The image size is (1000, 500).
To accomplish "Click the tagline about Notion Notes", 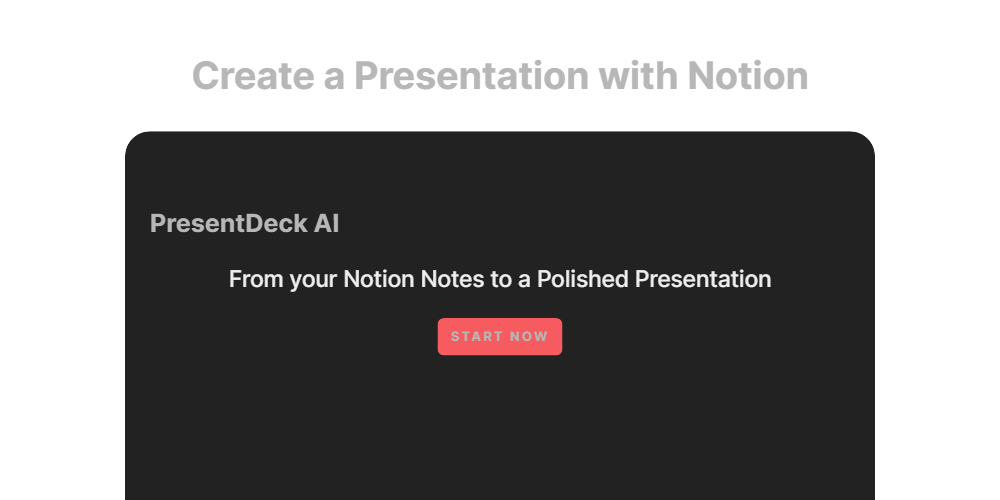I will click(500, 279).
